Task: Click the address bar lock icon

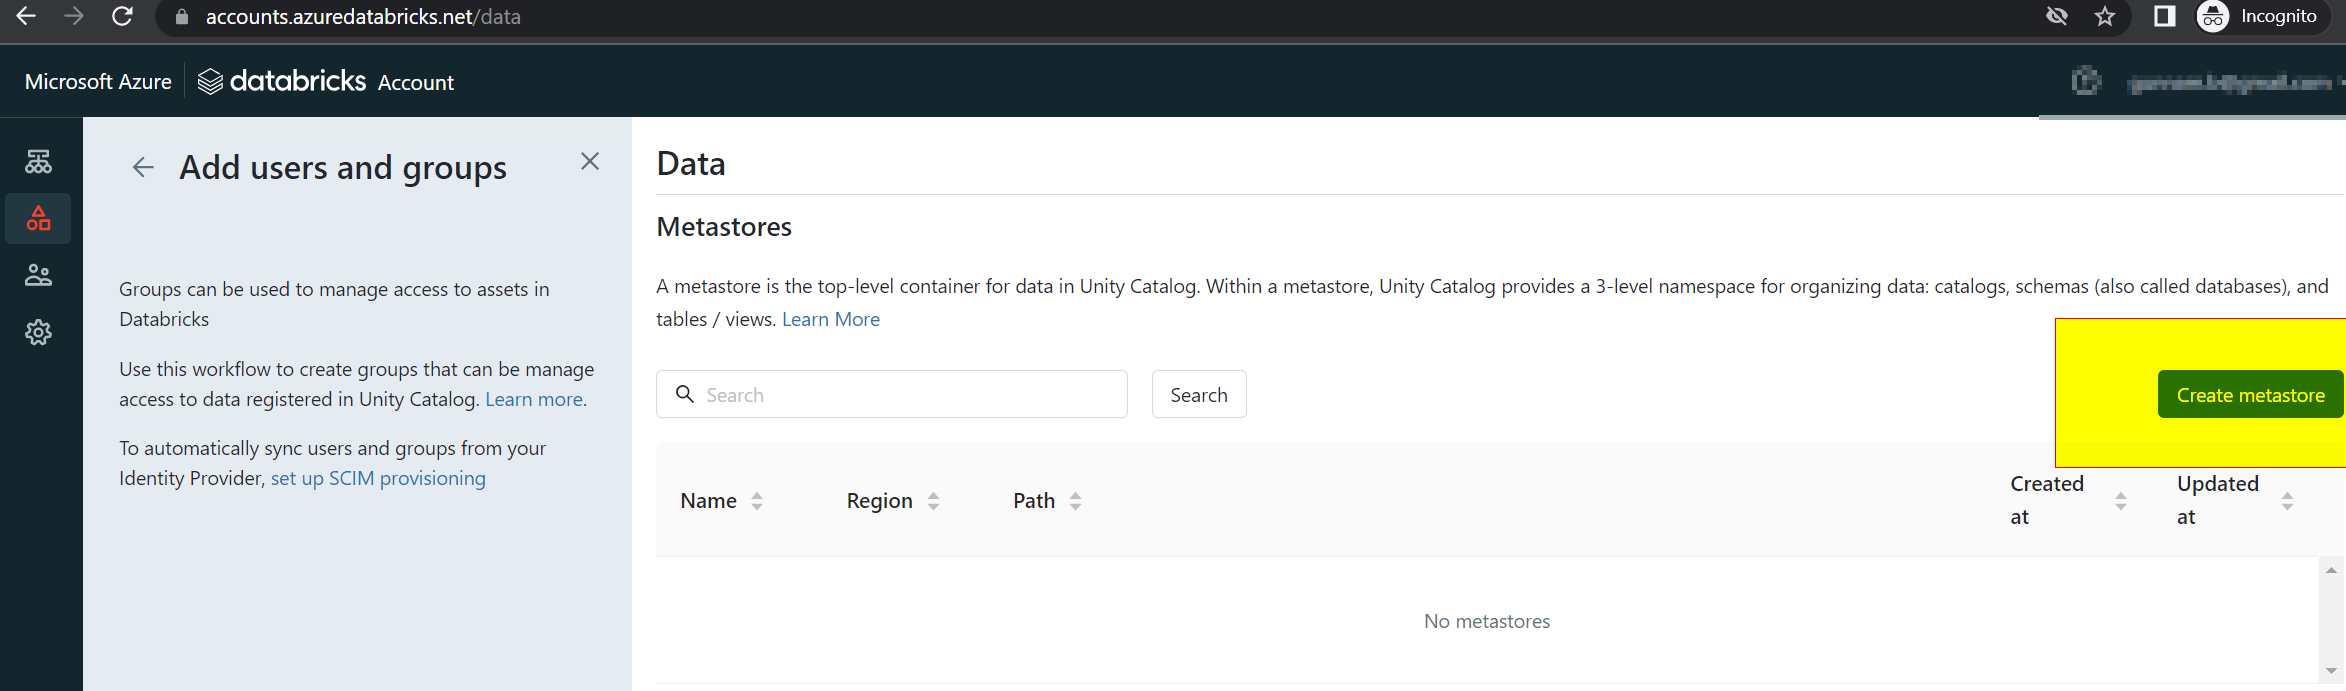Action: pos(181,17)
